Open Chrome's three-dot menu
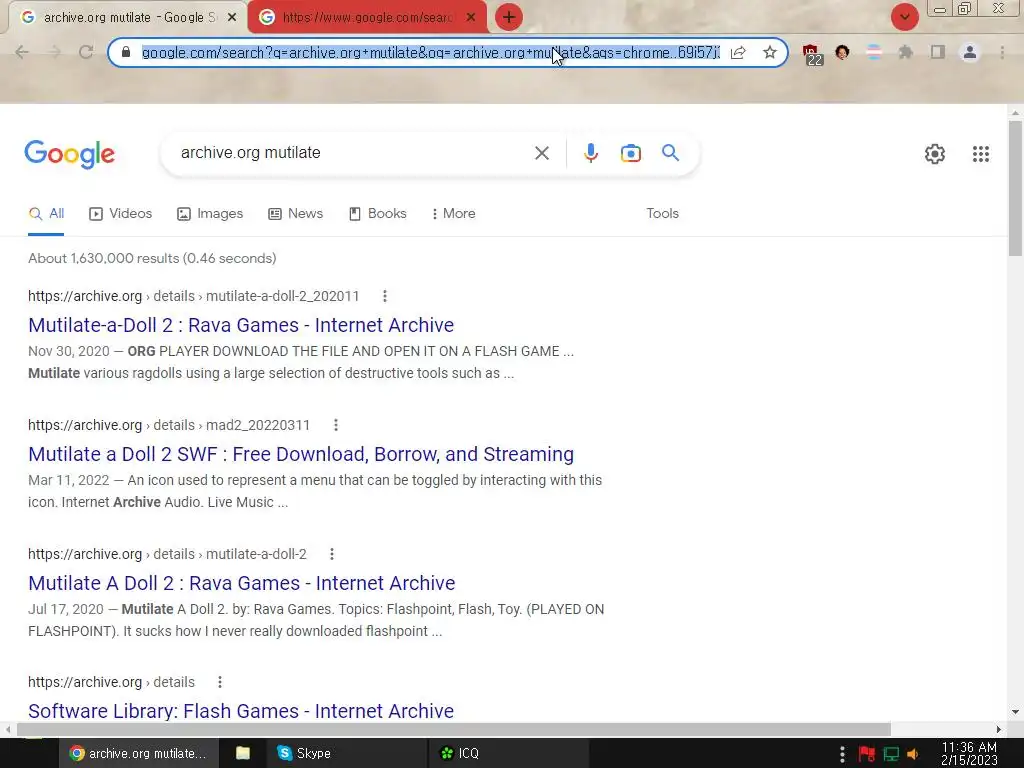This screenshot has height=768, width=1024. click(x=1002, y=52)
